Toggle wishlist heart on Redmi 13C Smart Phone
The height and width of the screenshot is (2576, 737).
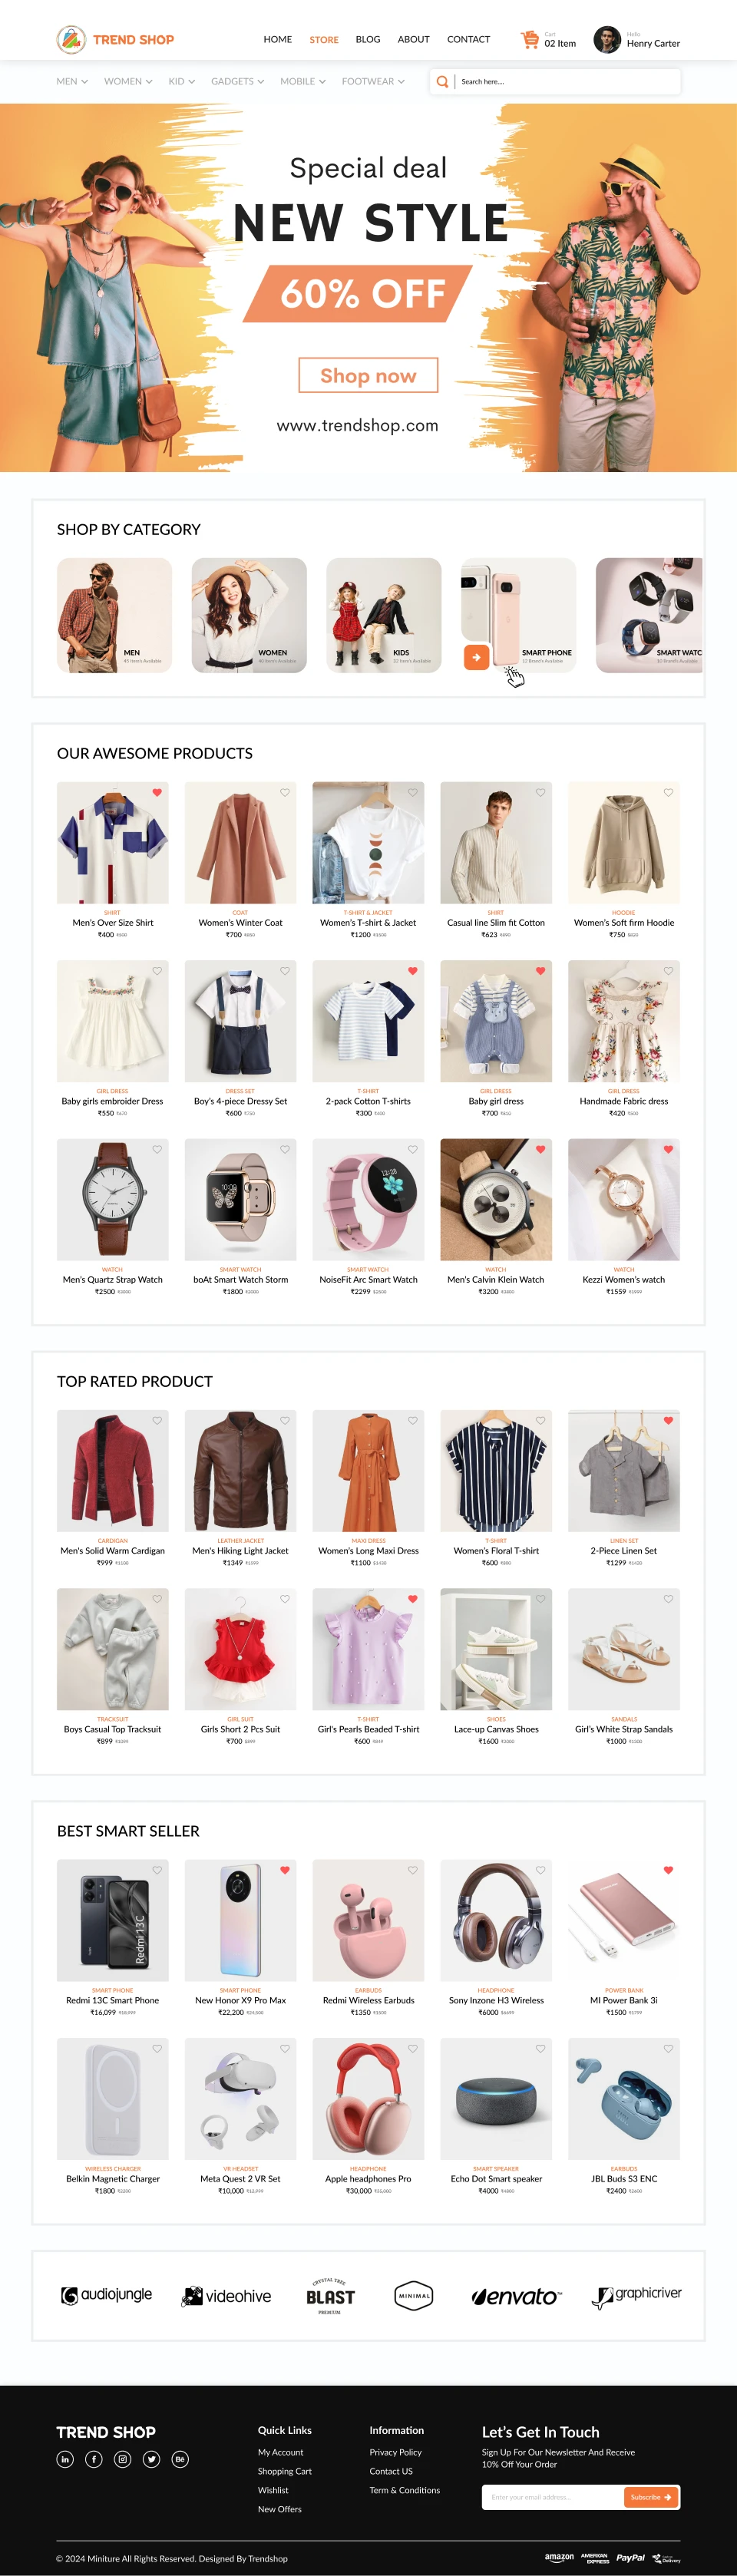pos(157,1870)
